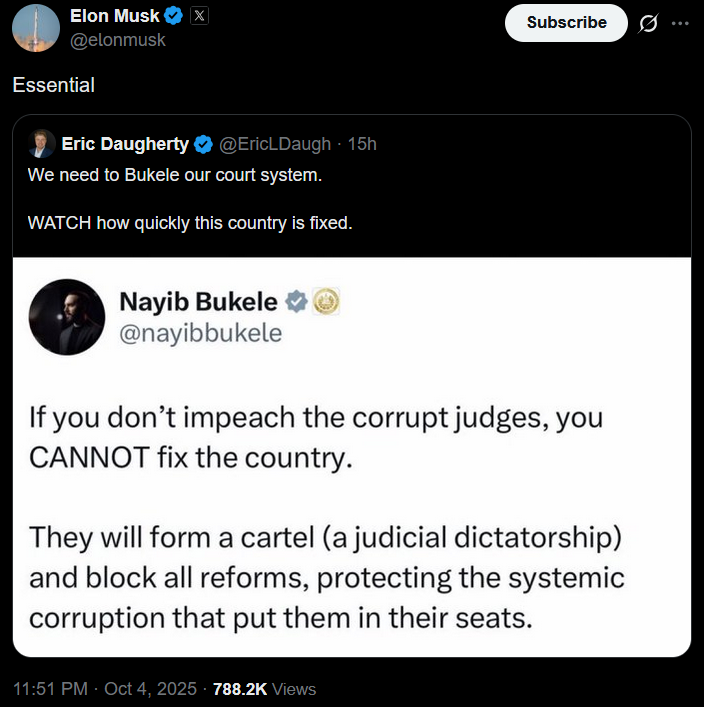Click the @EricLDaugh handle
704x707 pixels.
[x=274, y=144]
